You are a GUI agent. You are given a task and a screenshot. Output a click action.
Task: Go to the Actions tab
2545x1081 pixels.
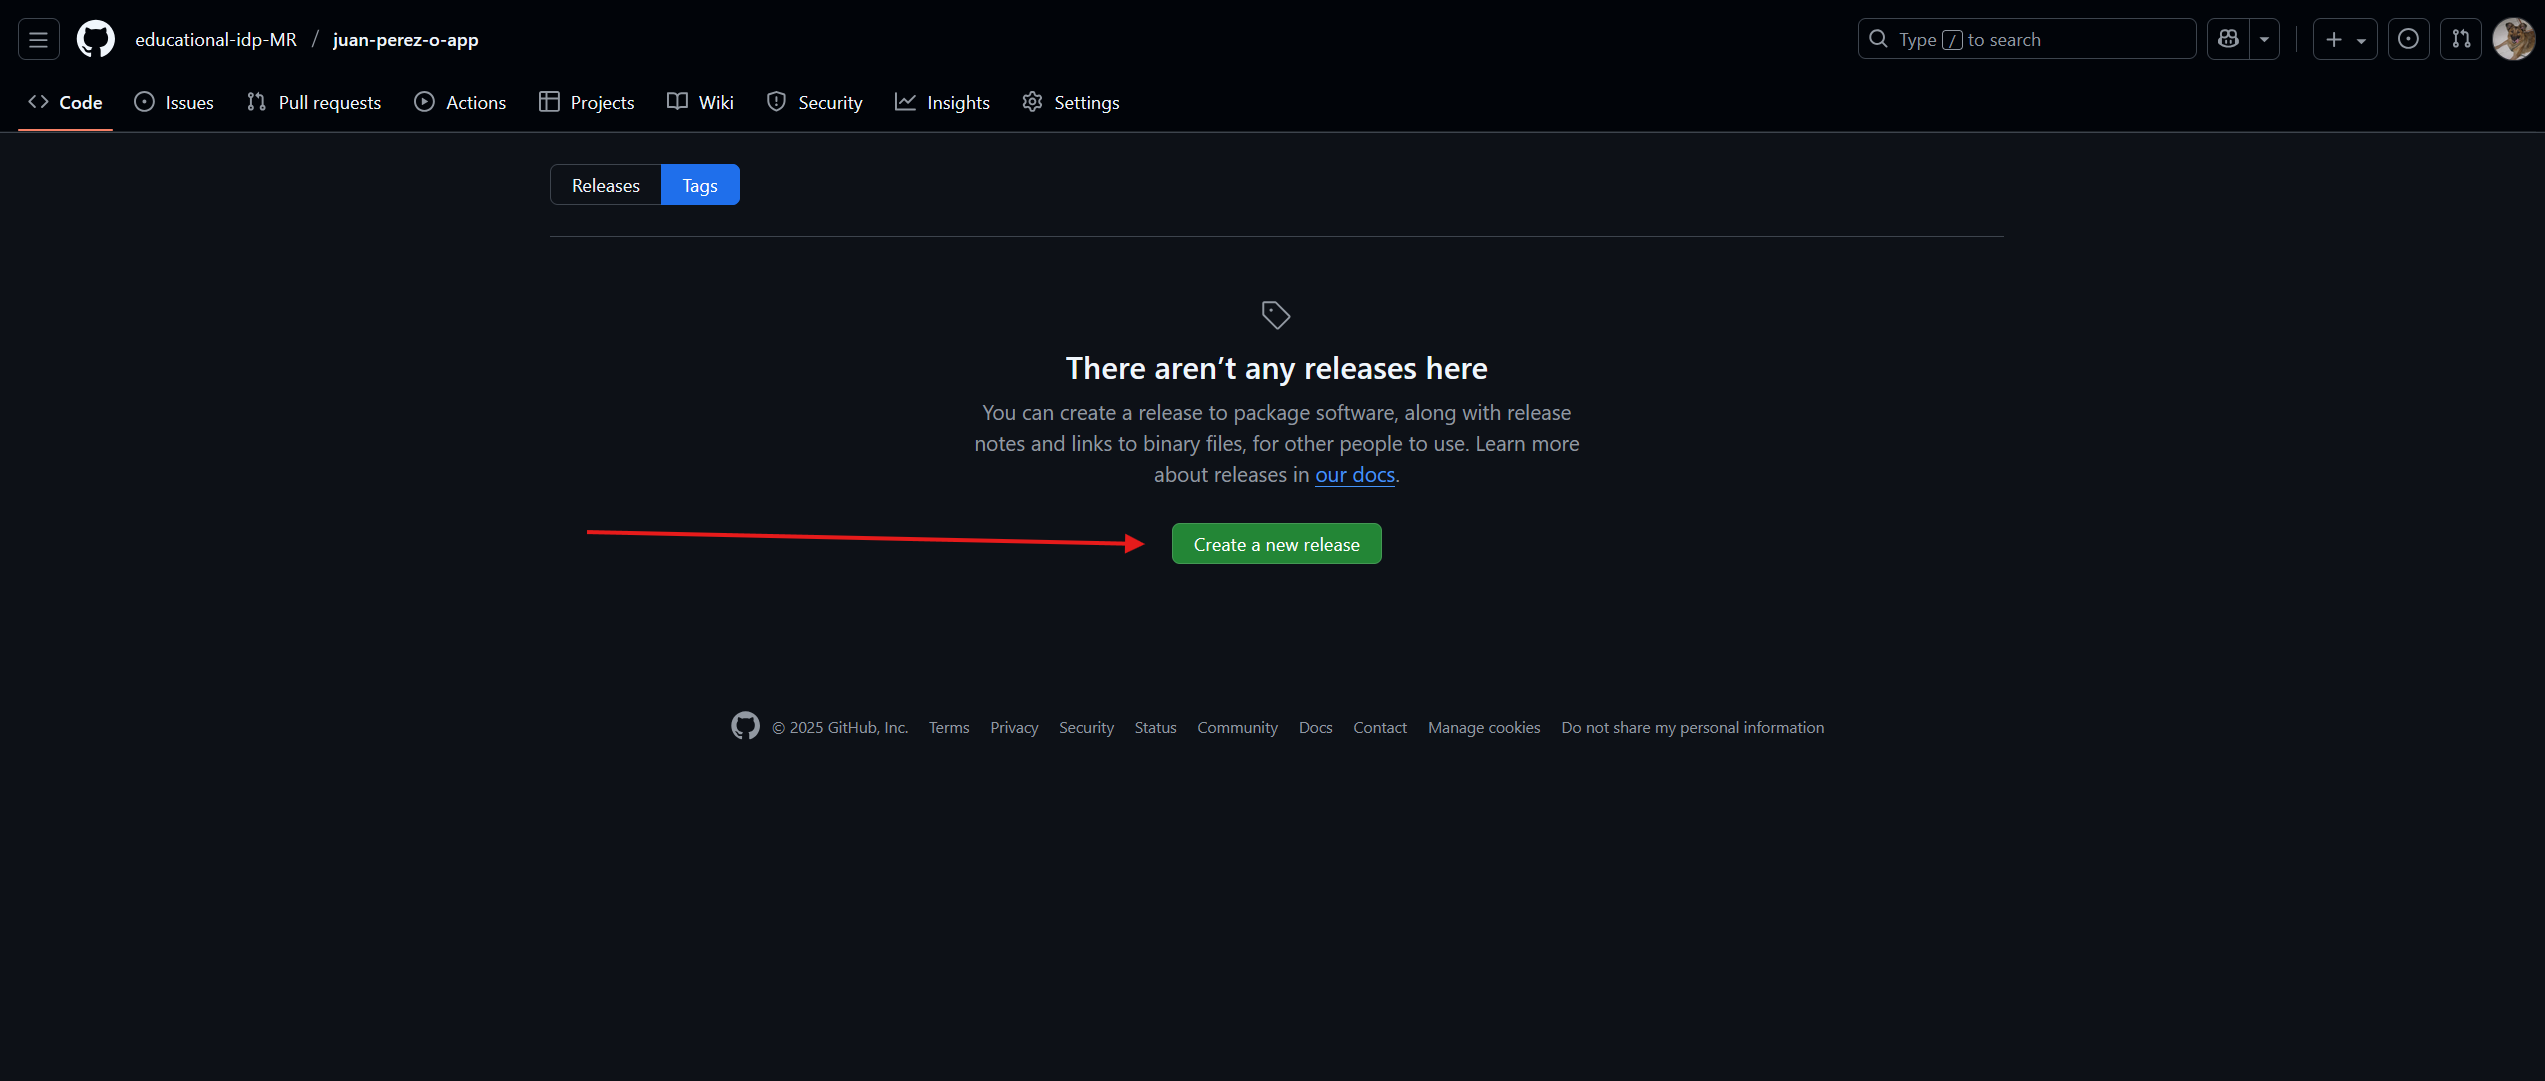460,102
